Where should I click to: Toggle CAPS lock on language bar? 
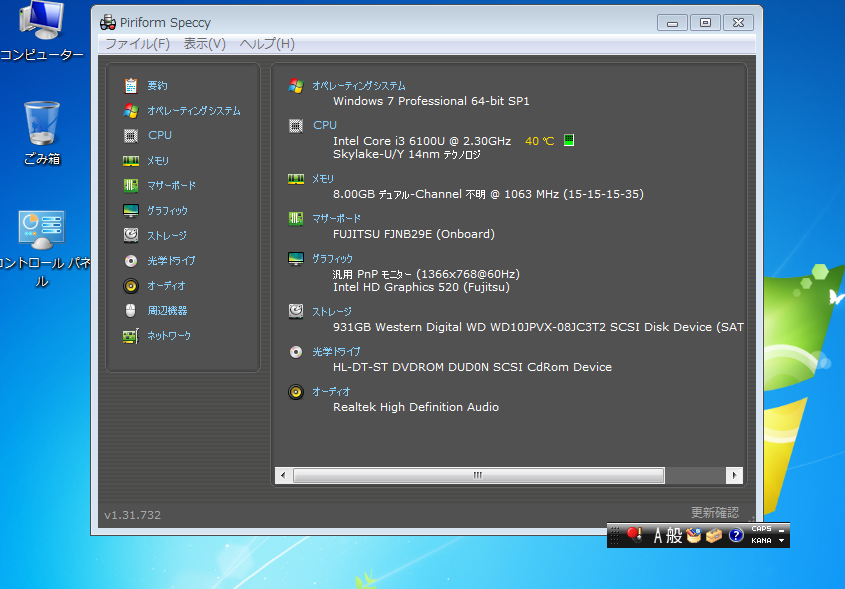click(x=761, y=529)
